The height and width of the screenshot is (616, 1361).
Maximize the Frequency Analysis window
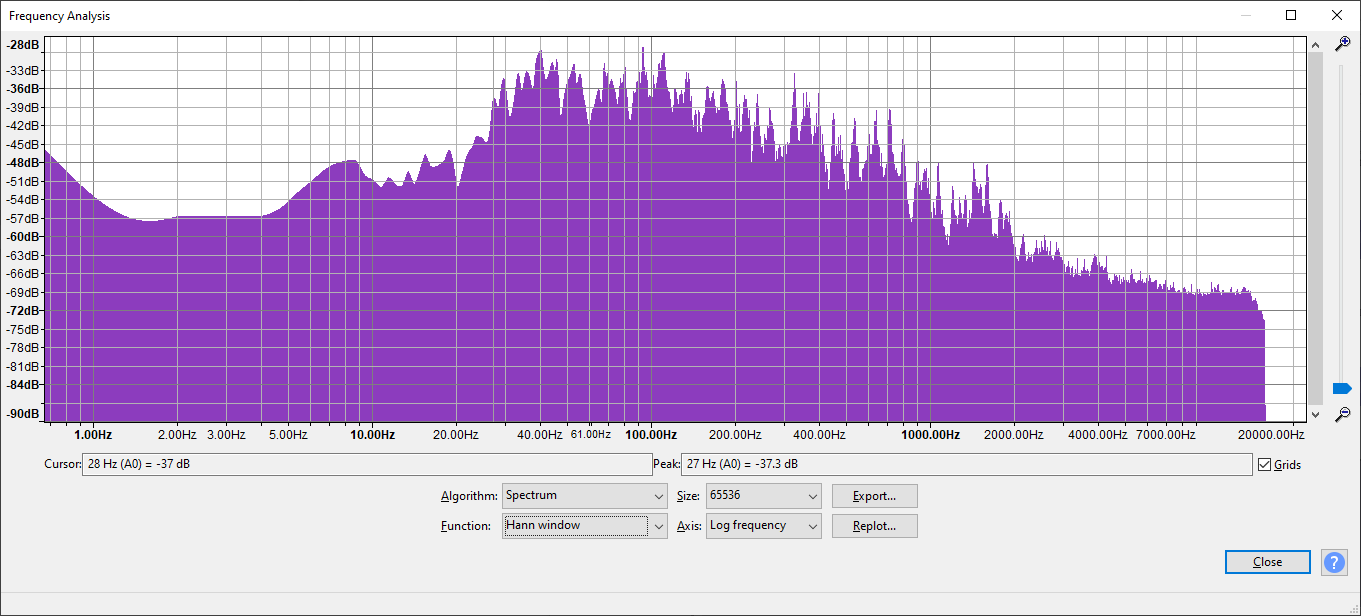1291,15
